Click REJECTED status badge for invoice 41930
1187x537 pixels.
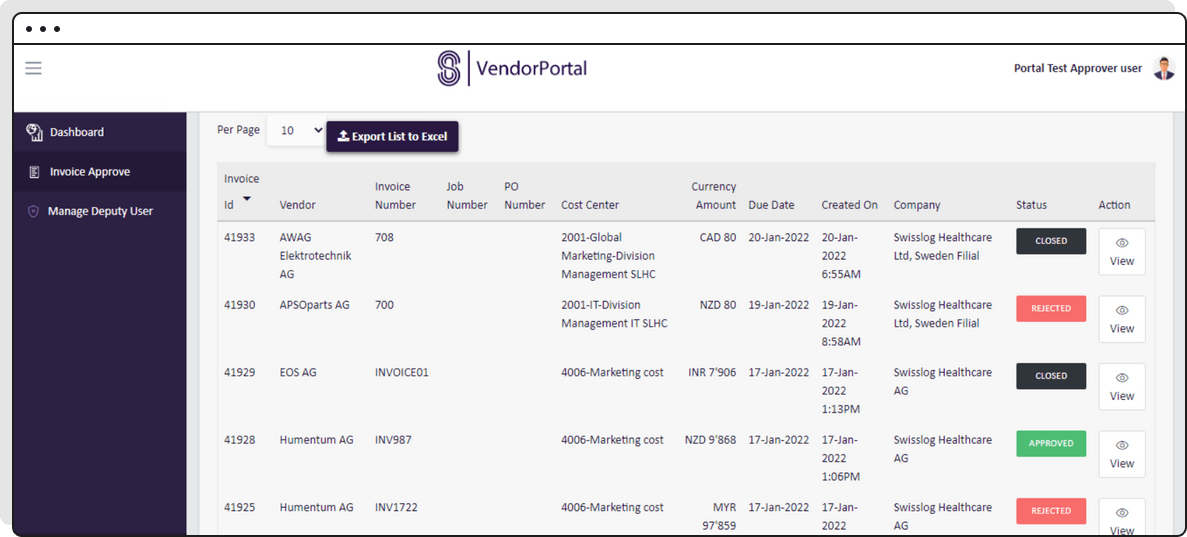tap(1050, 309)
